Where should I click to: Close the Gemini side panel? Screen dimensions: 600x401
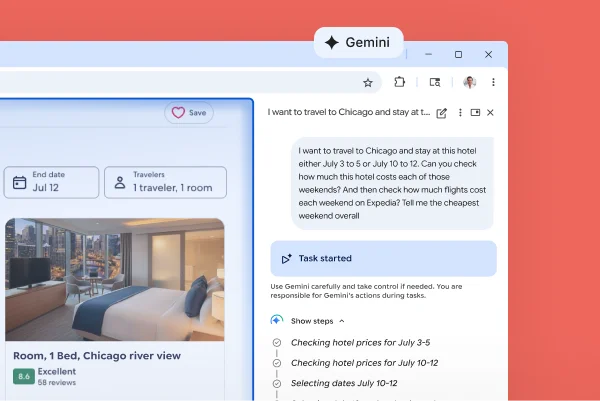coord(490,112)
